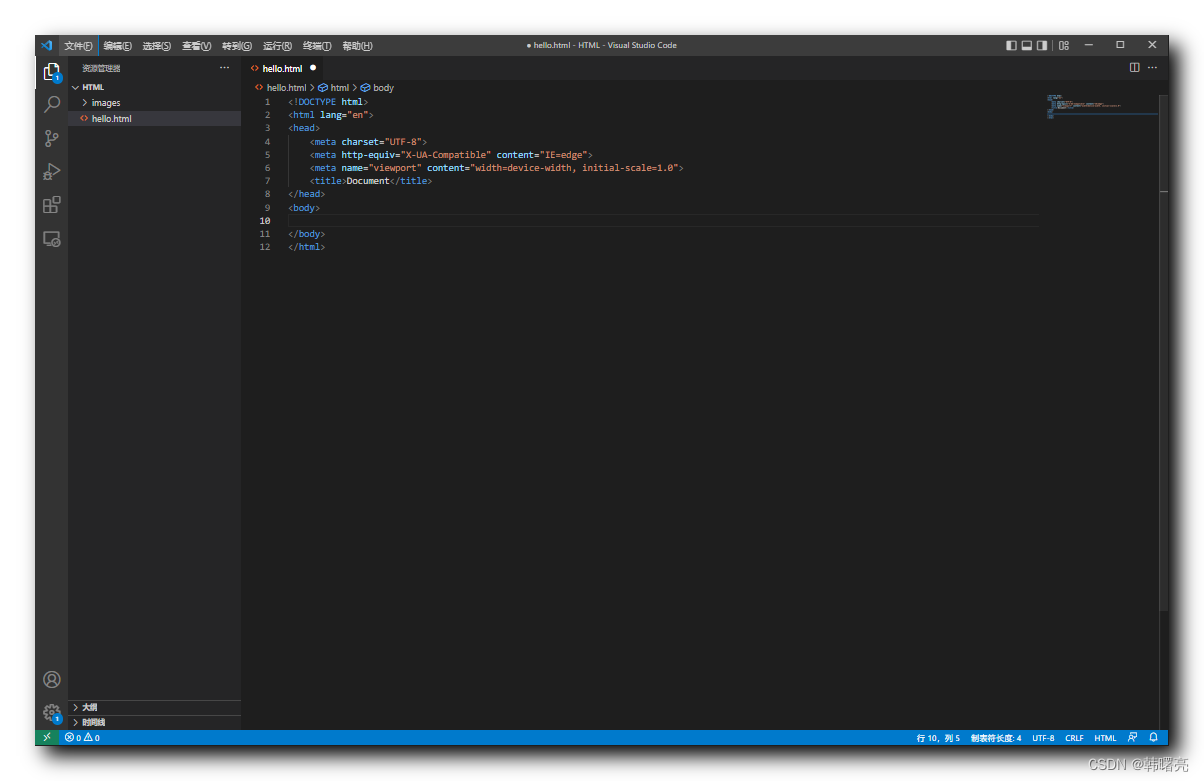Click the CRLF line ending button
Screen dimensions: 1204x781
[1074, 737]
